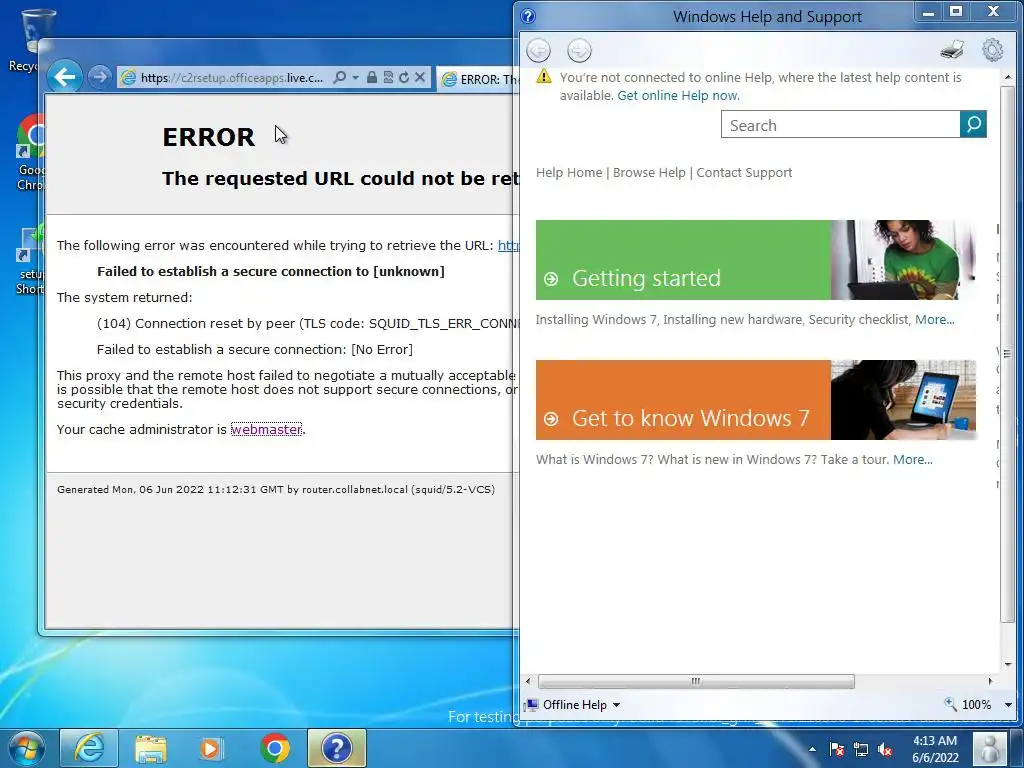
Task: Open the URL link in the error message
Action: (x=508, y=246)
